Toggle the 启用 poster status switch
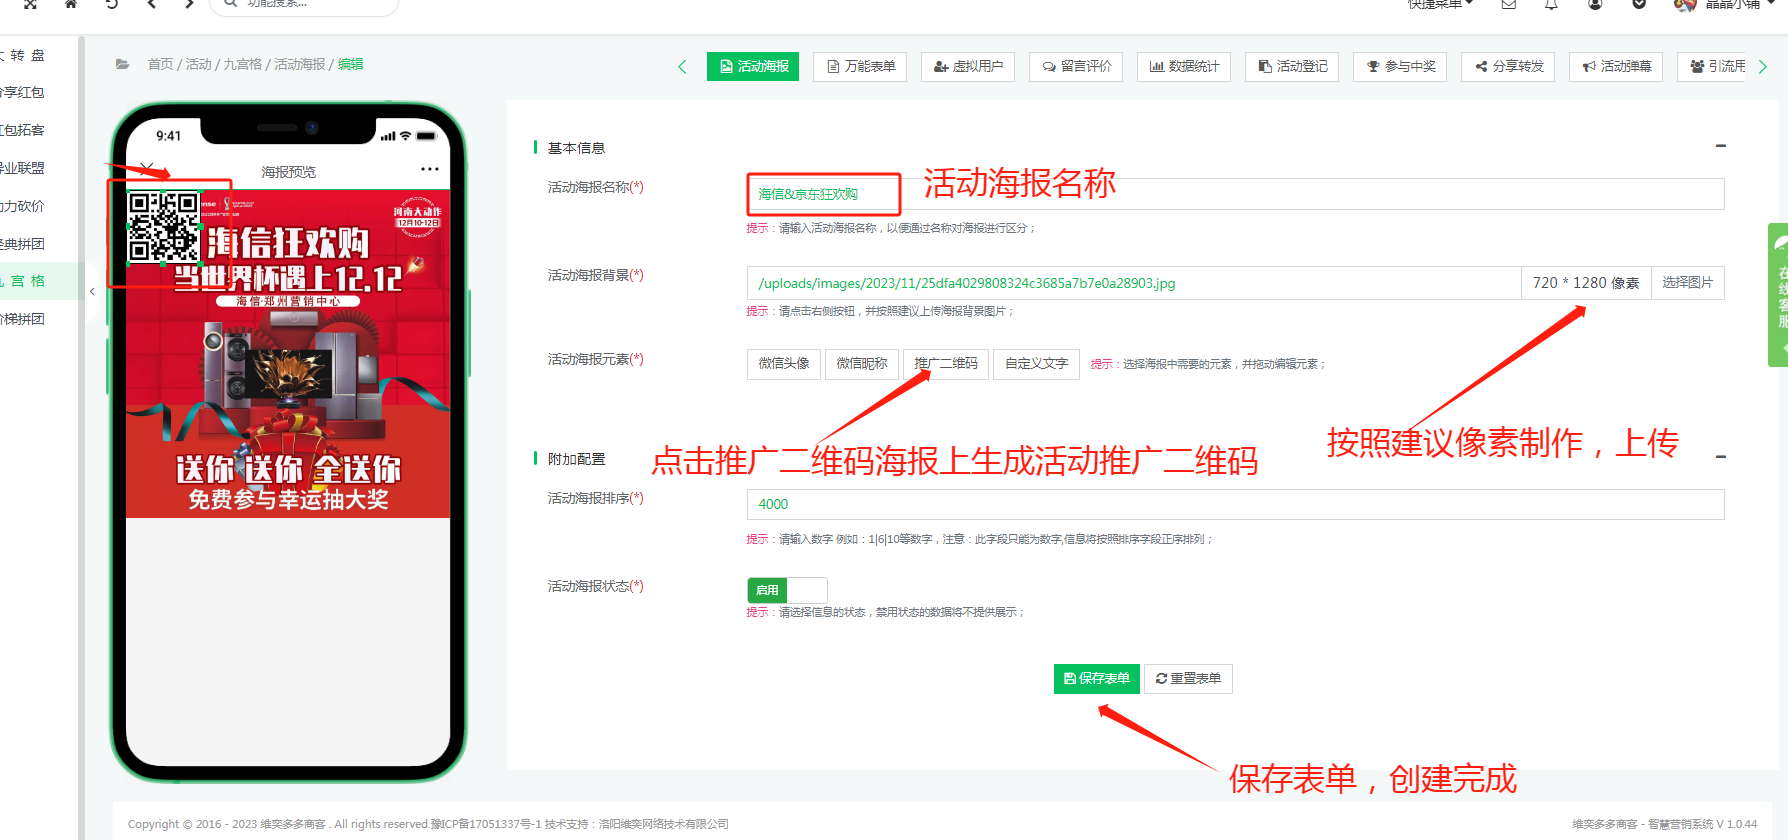This screenshot has width=1788, height=840. (x=787, y=590)
